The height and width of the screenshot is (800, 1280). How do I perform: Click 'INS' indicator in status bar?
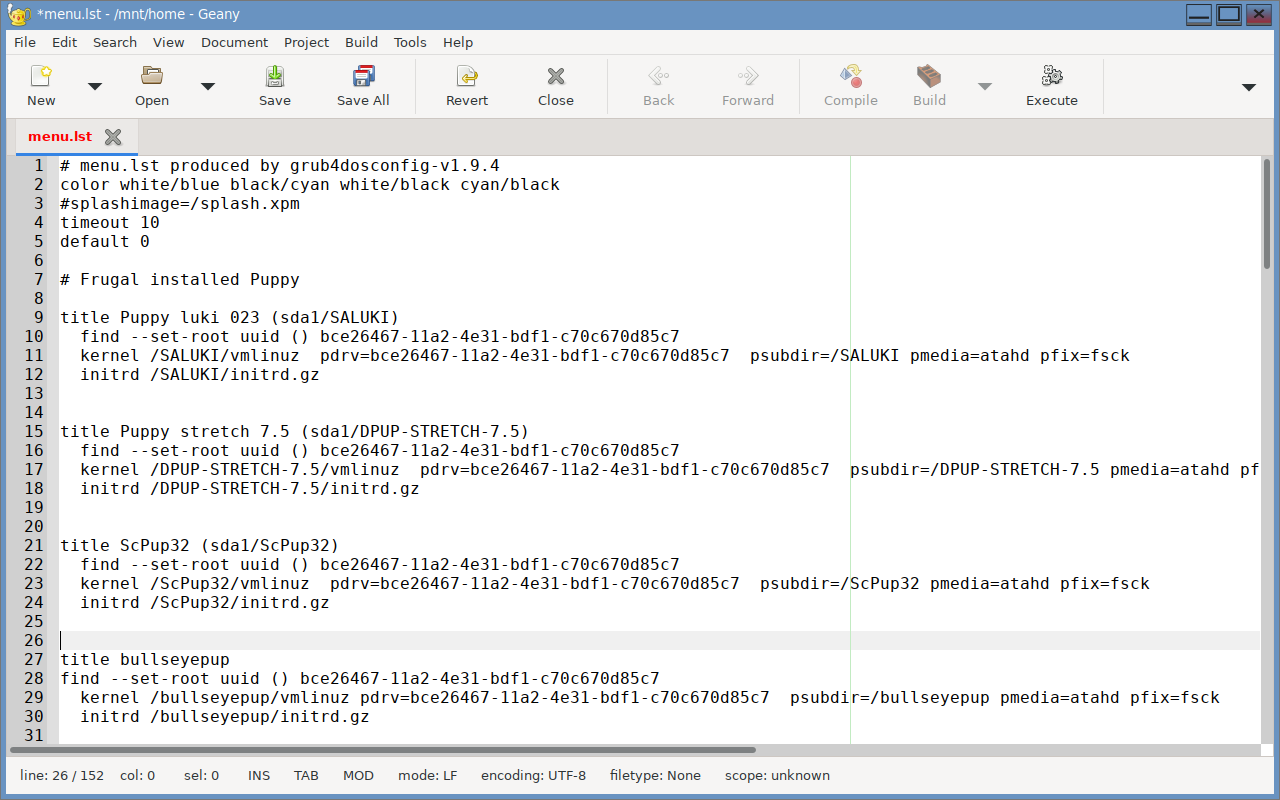[259, 775]
